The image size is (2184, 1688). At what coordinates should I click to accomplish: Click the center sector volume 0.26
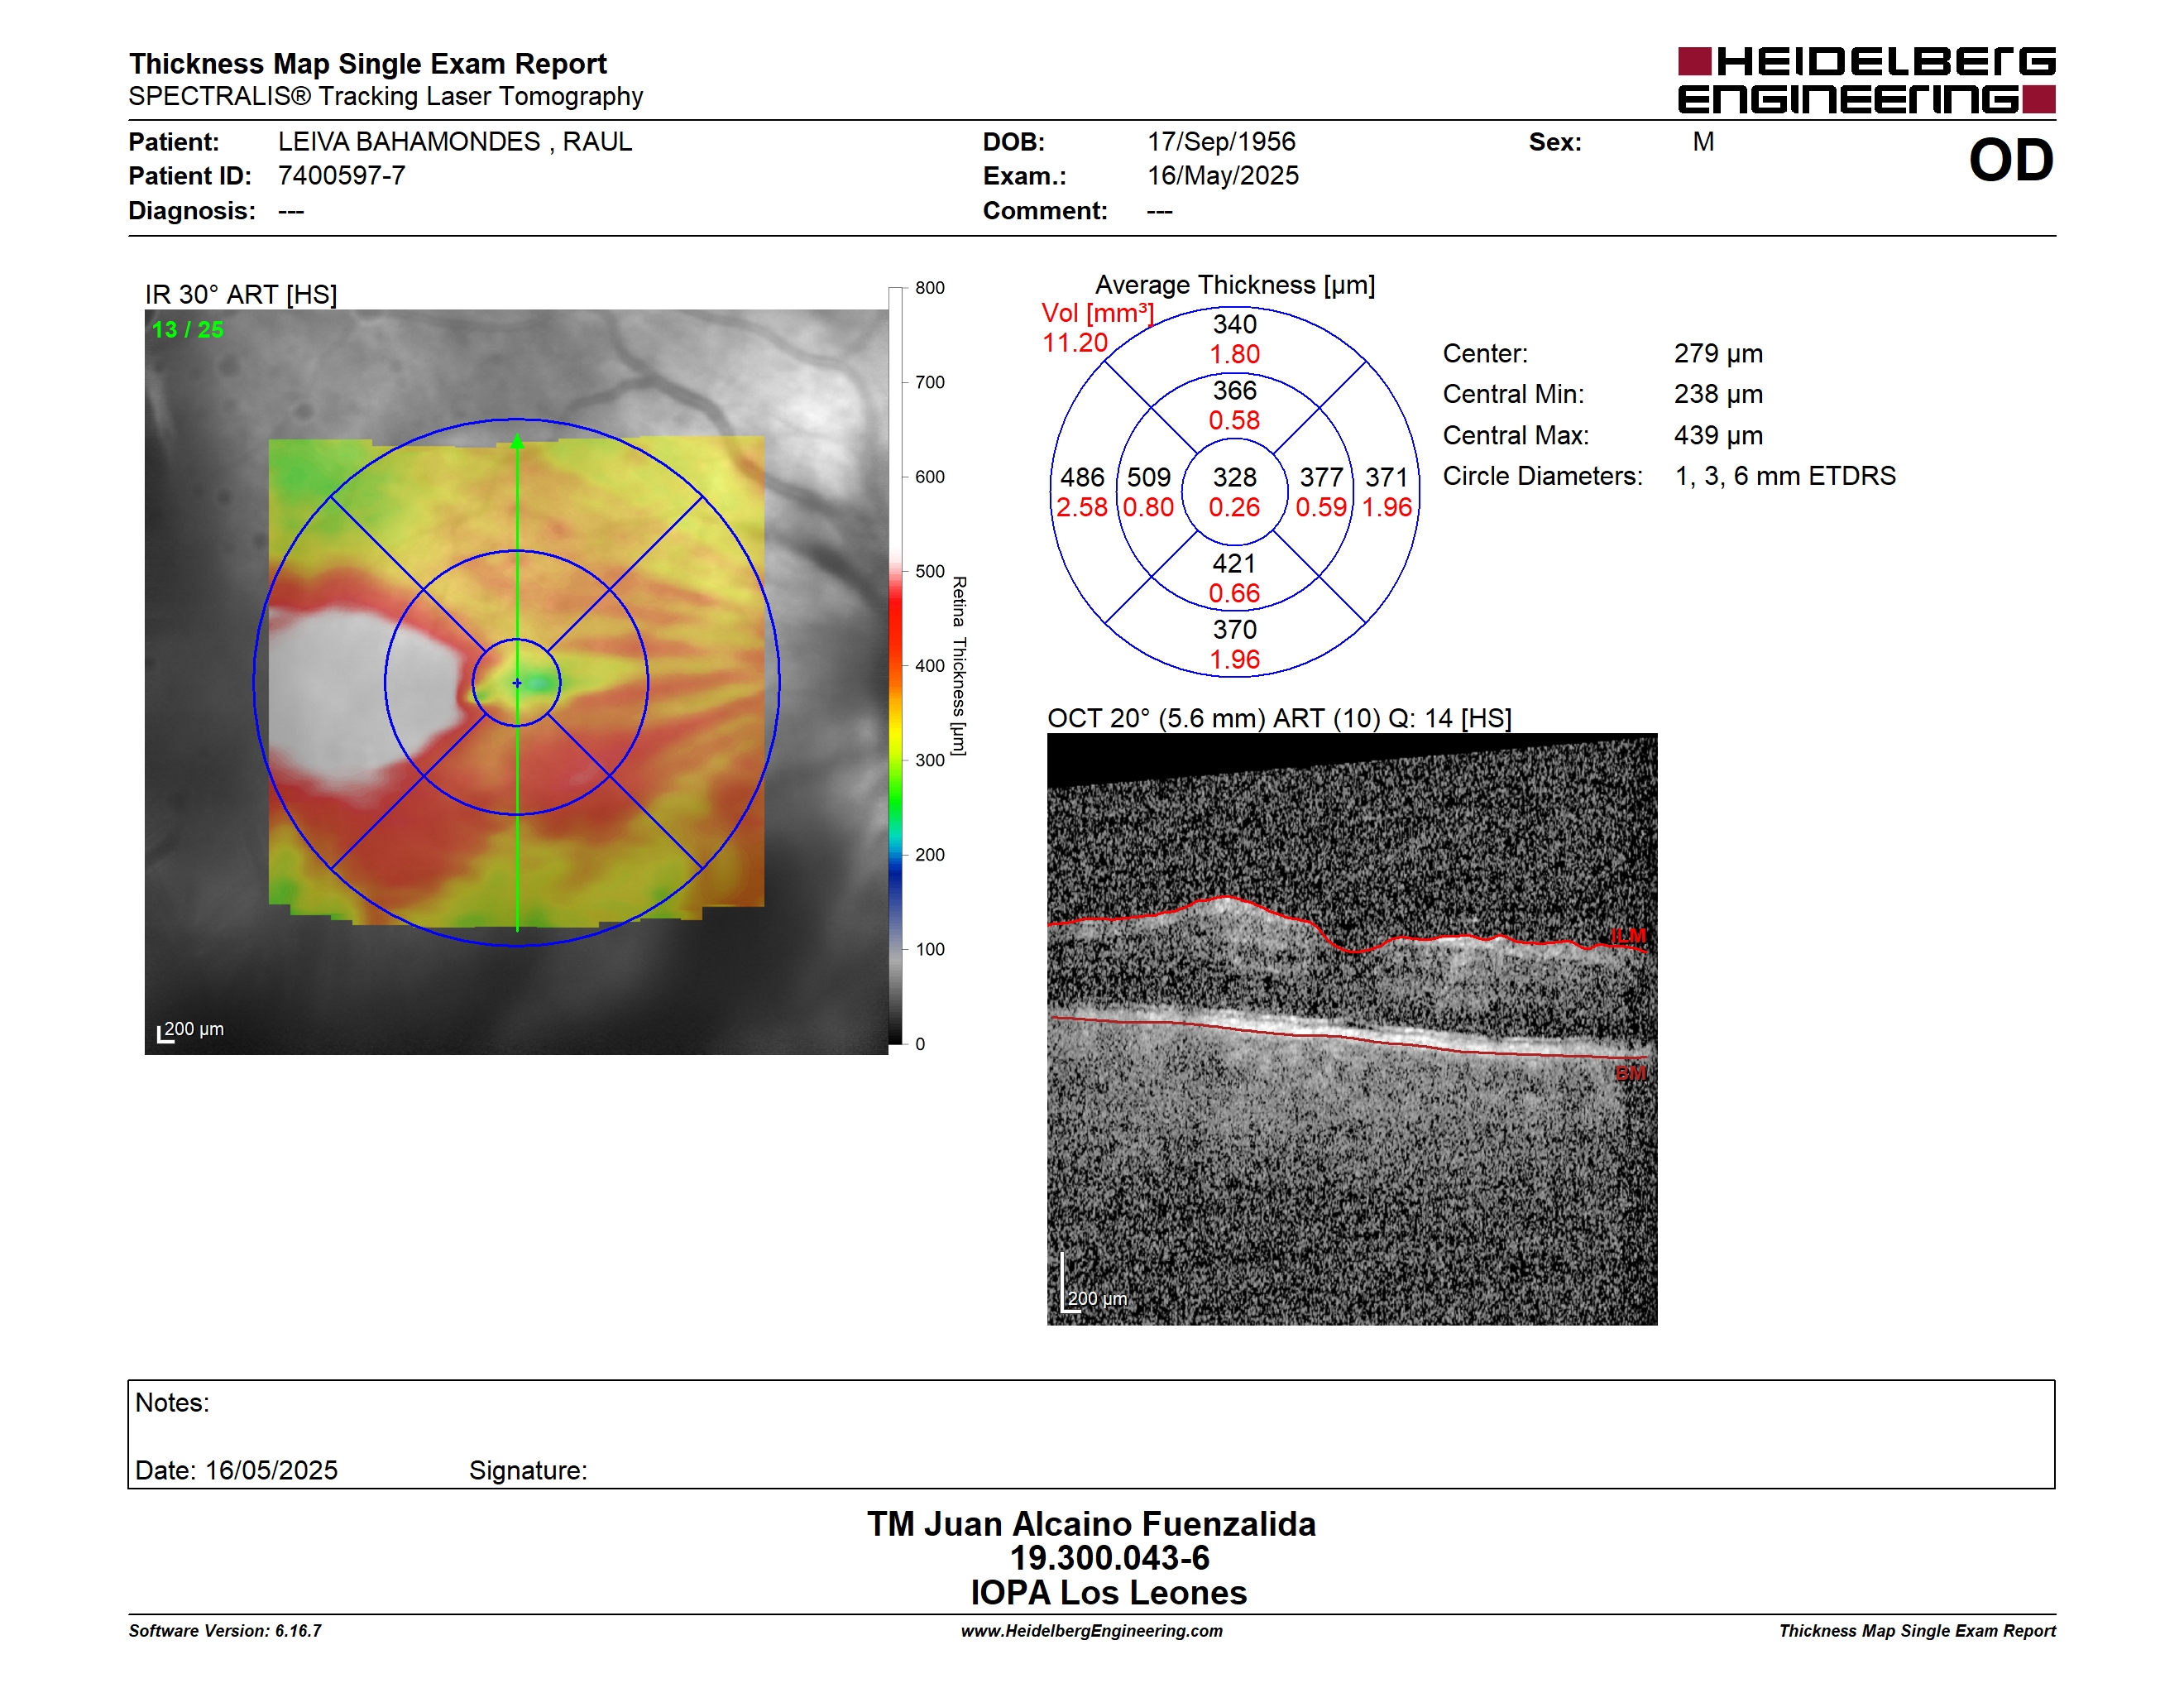point(1234,508)
